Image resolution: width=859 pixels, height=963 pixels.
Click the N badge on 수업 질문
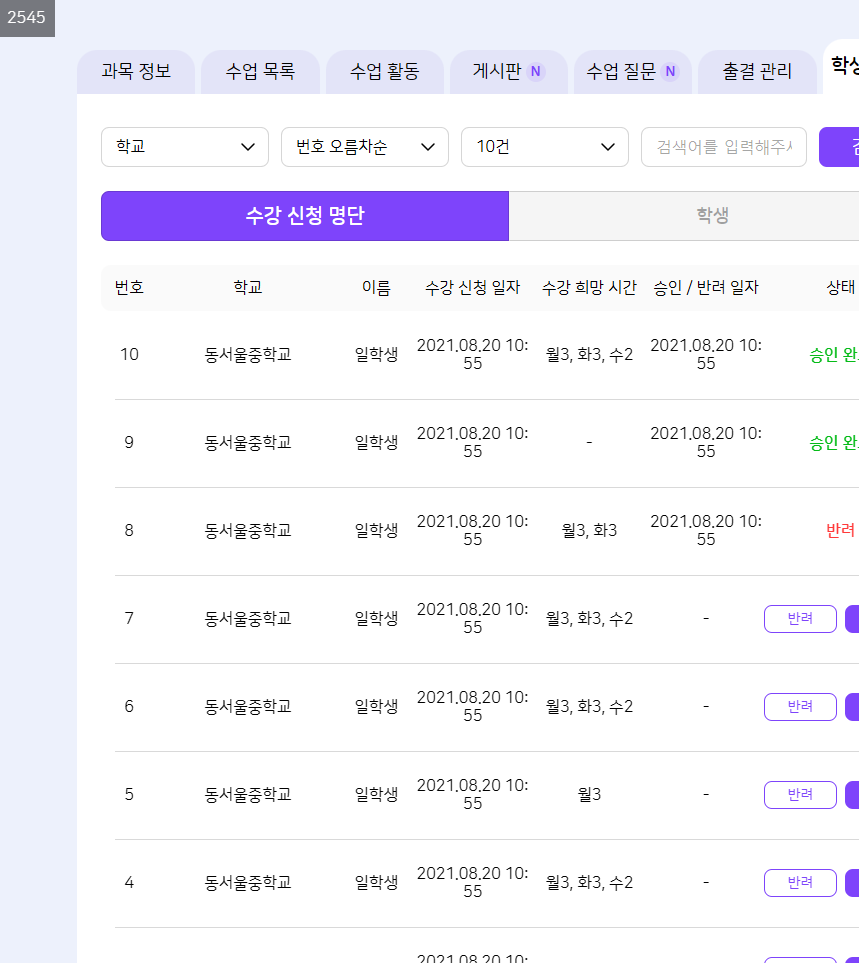(670, 72)
